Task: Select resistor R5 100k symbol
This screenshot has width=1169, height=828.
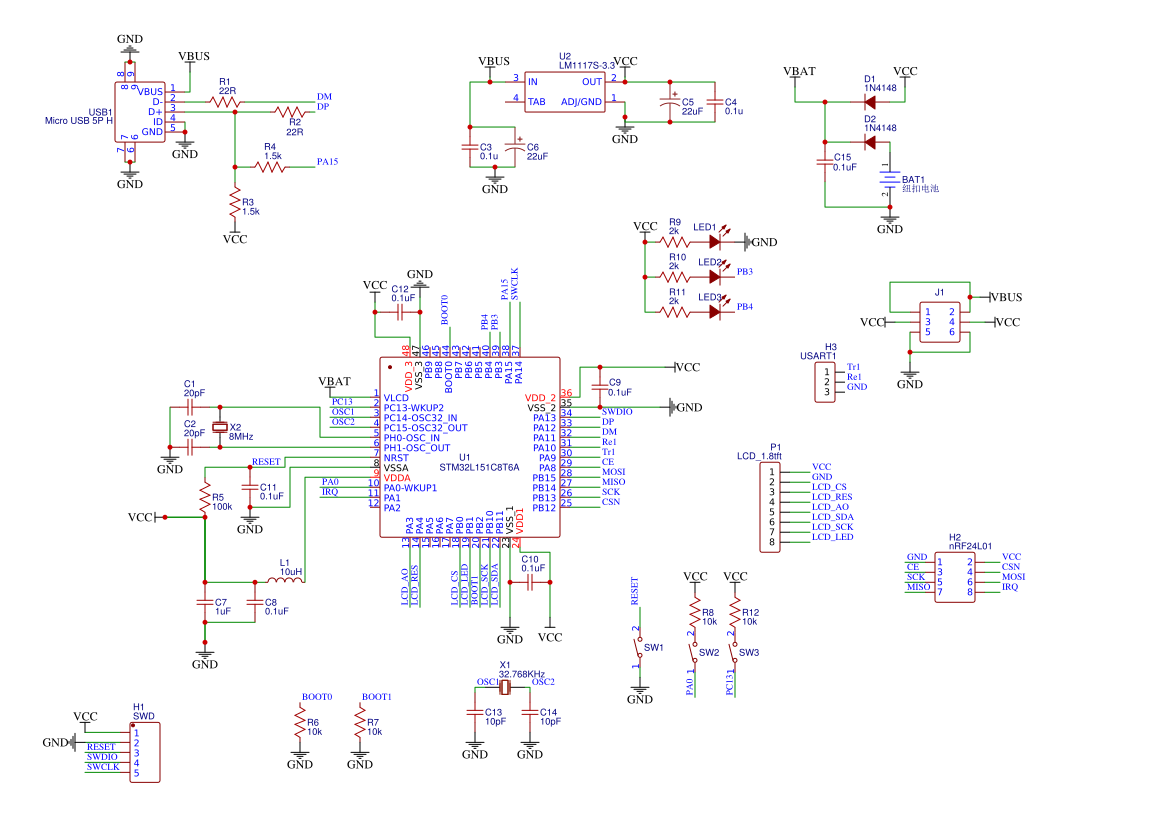Action: coord(205,498)
